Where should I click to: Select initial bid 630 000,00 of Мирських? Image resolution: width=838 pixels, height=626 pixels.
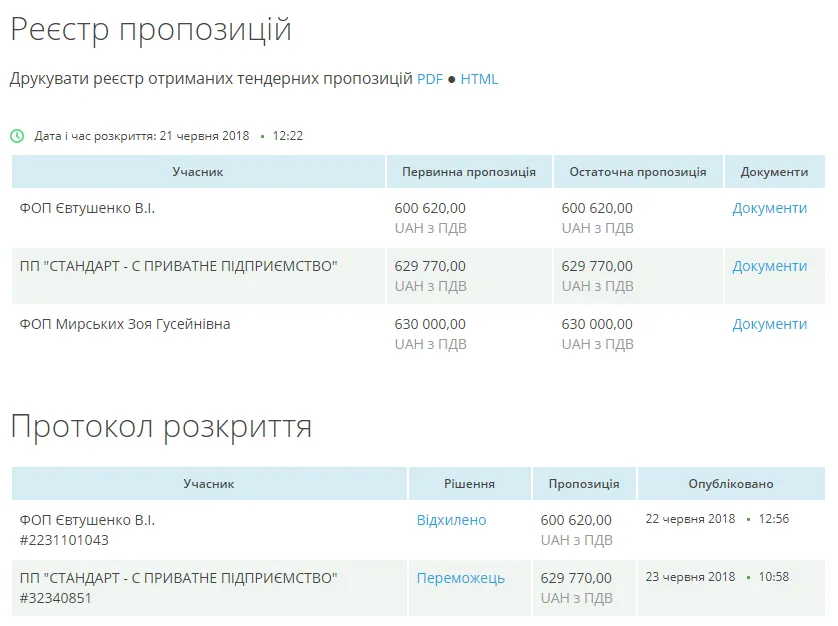[430, 324]
